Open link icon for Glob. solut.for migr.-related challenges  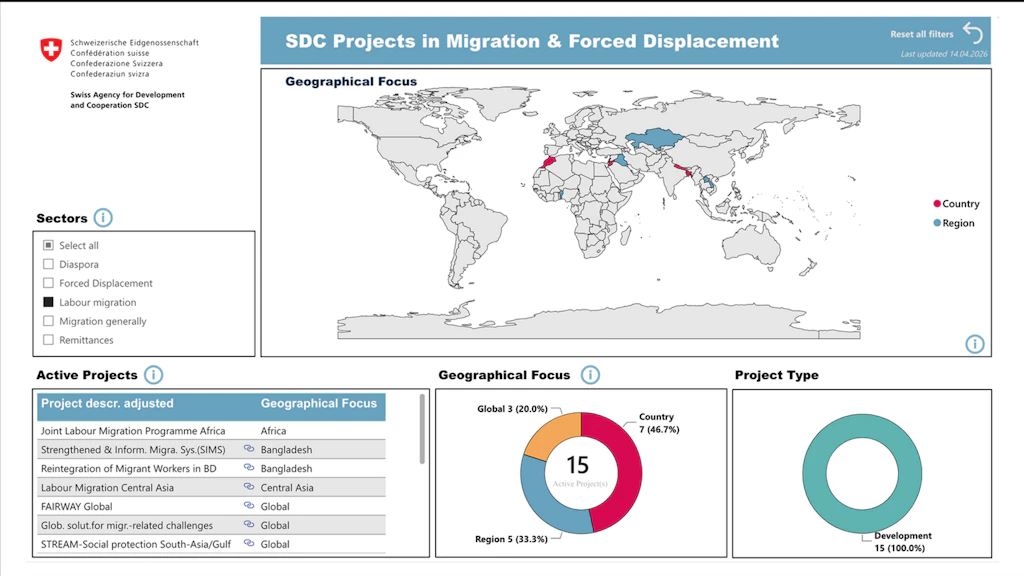[x=249, y=524]
